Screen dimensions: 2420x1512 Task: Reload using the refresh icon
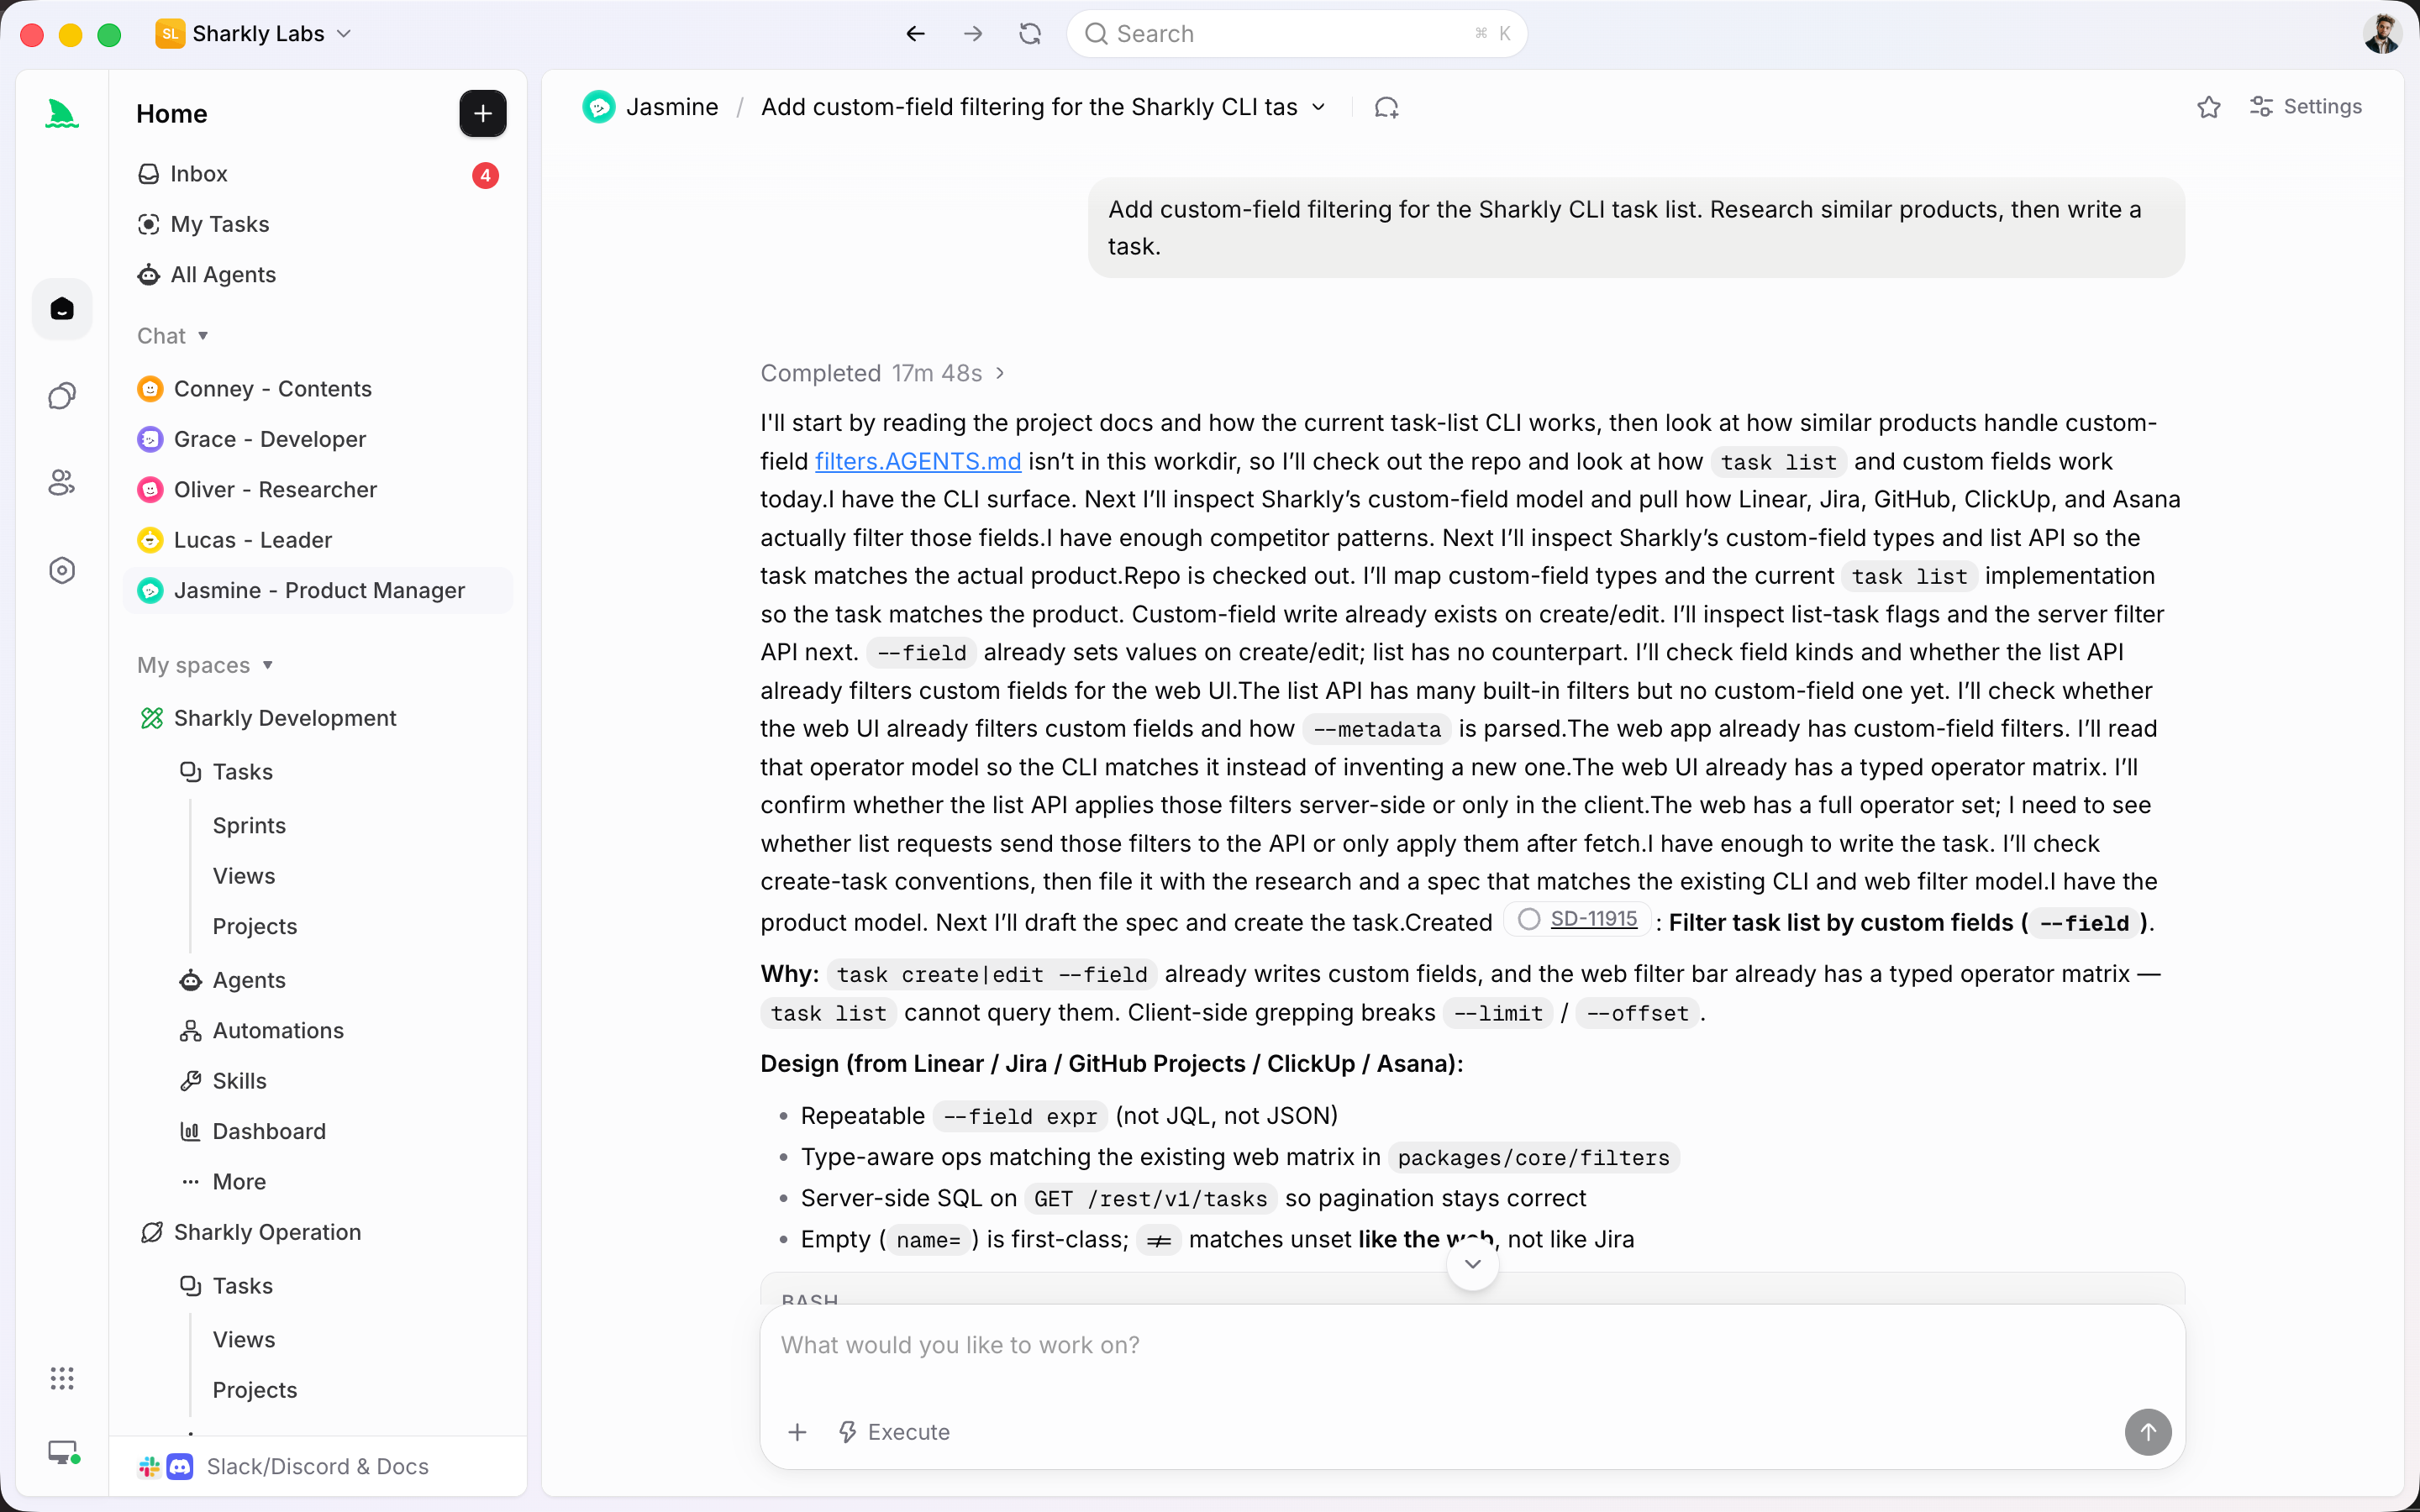(1030, 34)
